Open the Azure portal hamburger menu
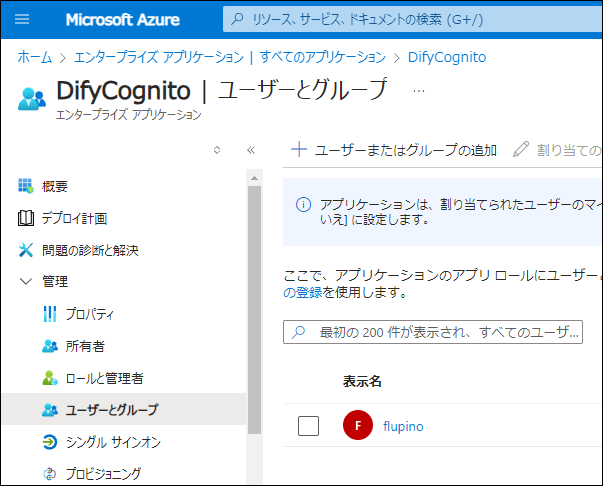This screenshot has height=486, width=603. click(23, 20)
